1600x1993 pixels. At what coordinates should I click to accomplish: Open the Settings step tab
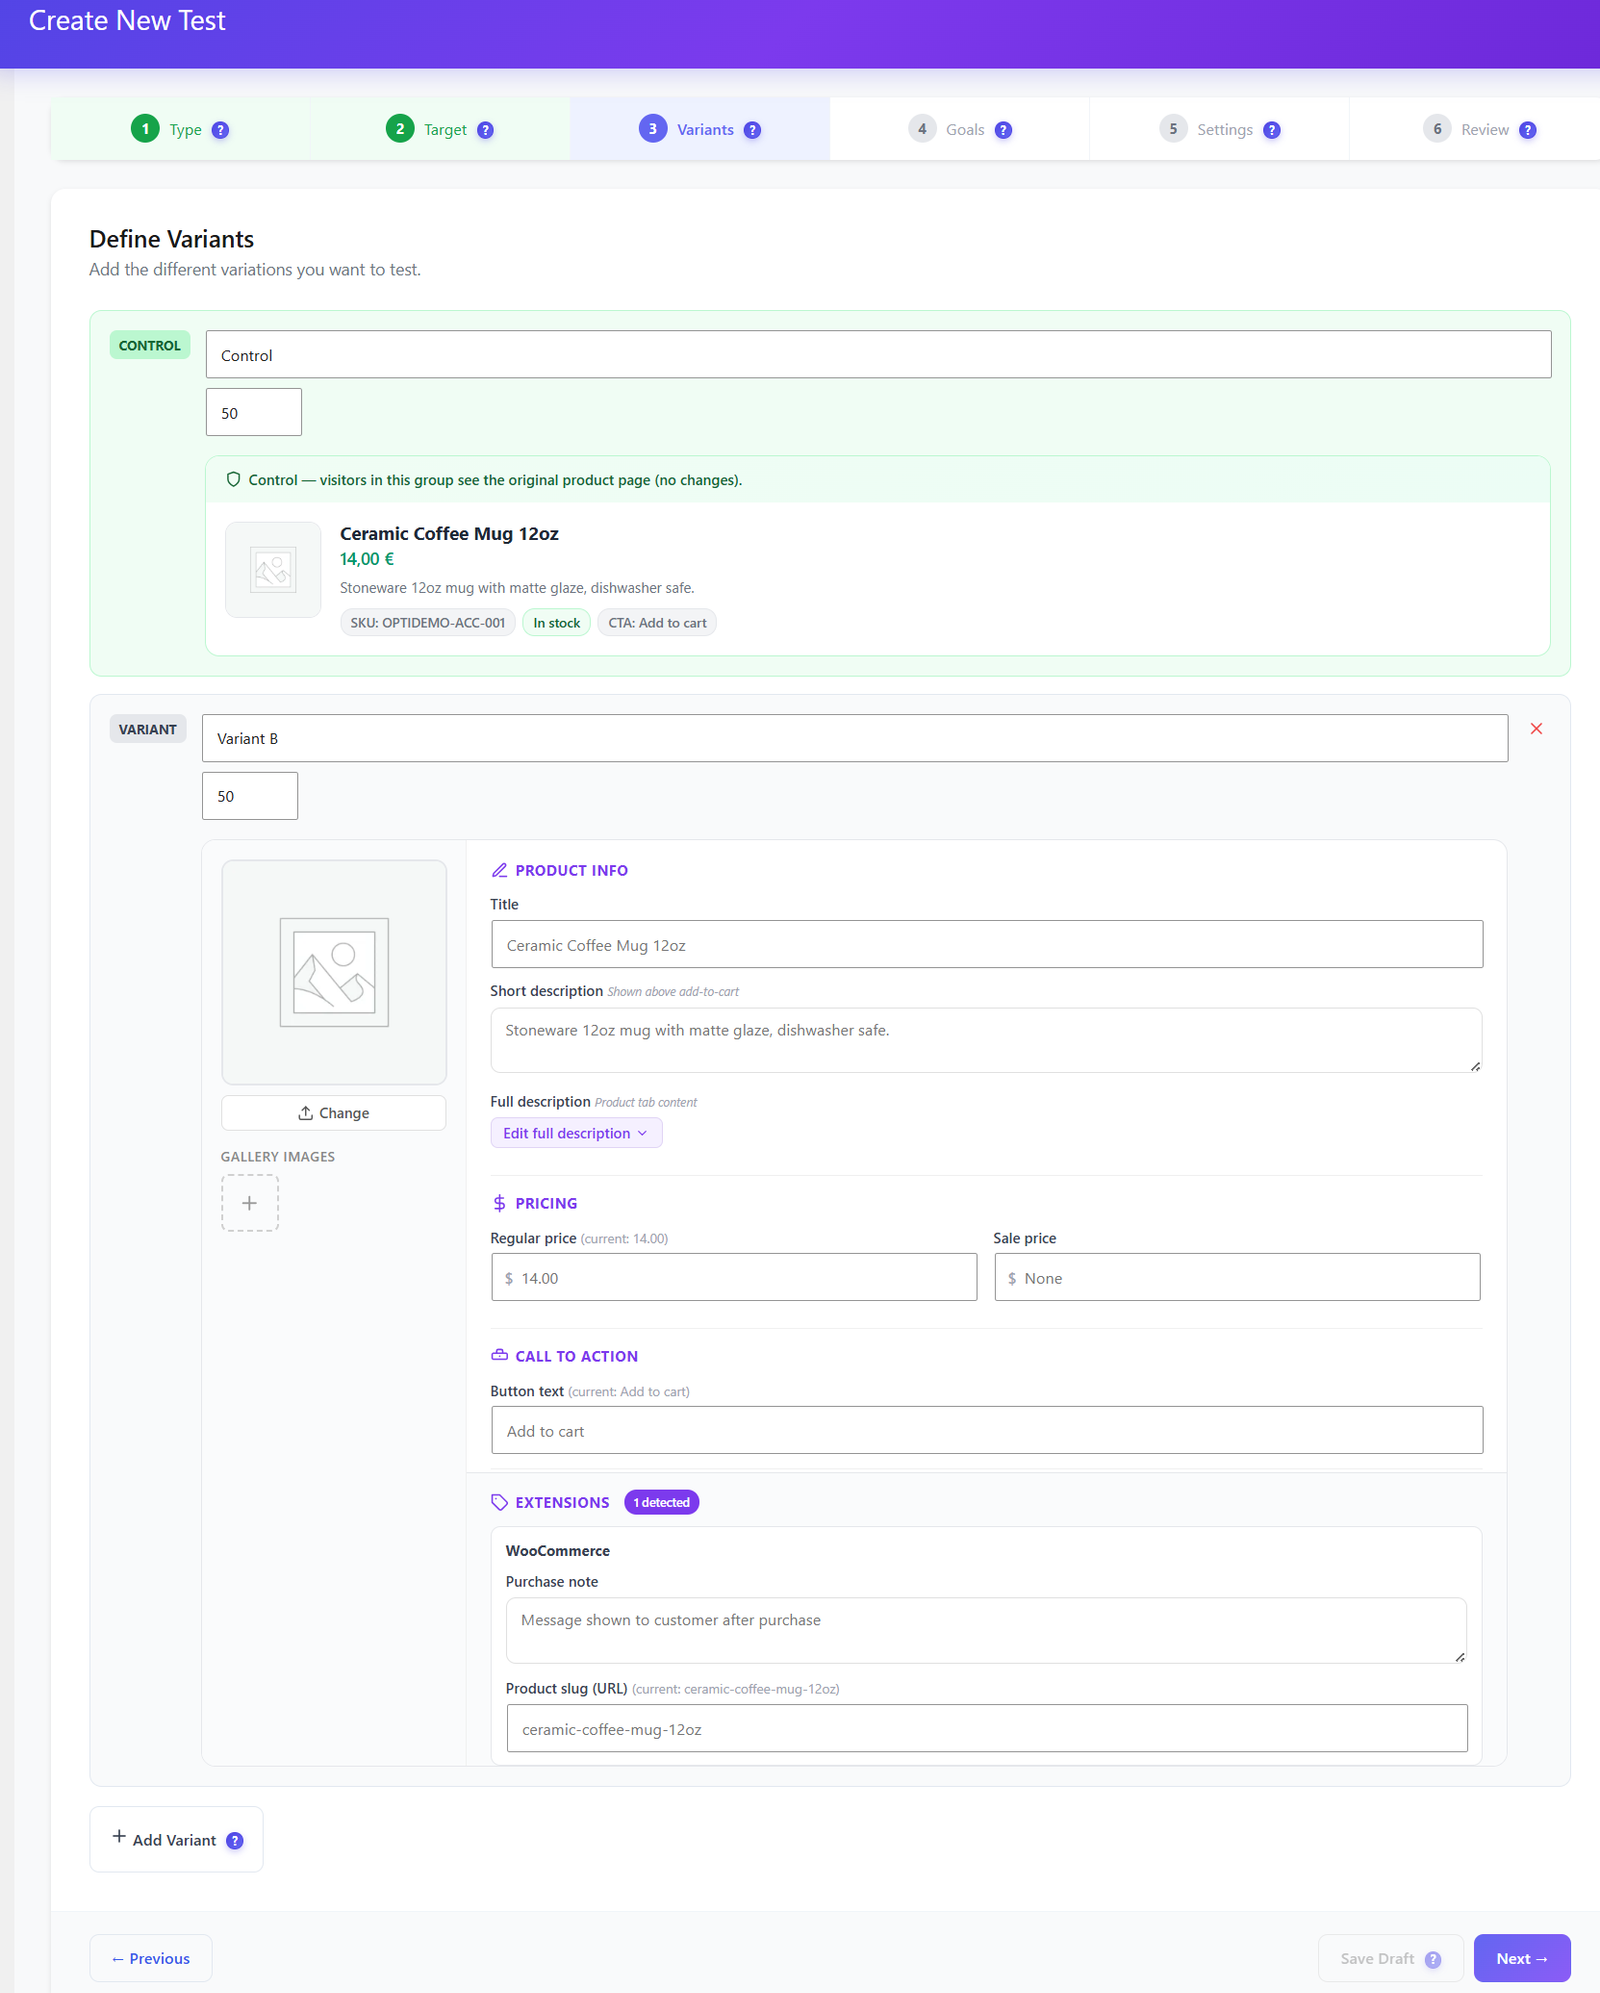[1220, 129]
